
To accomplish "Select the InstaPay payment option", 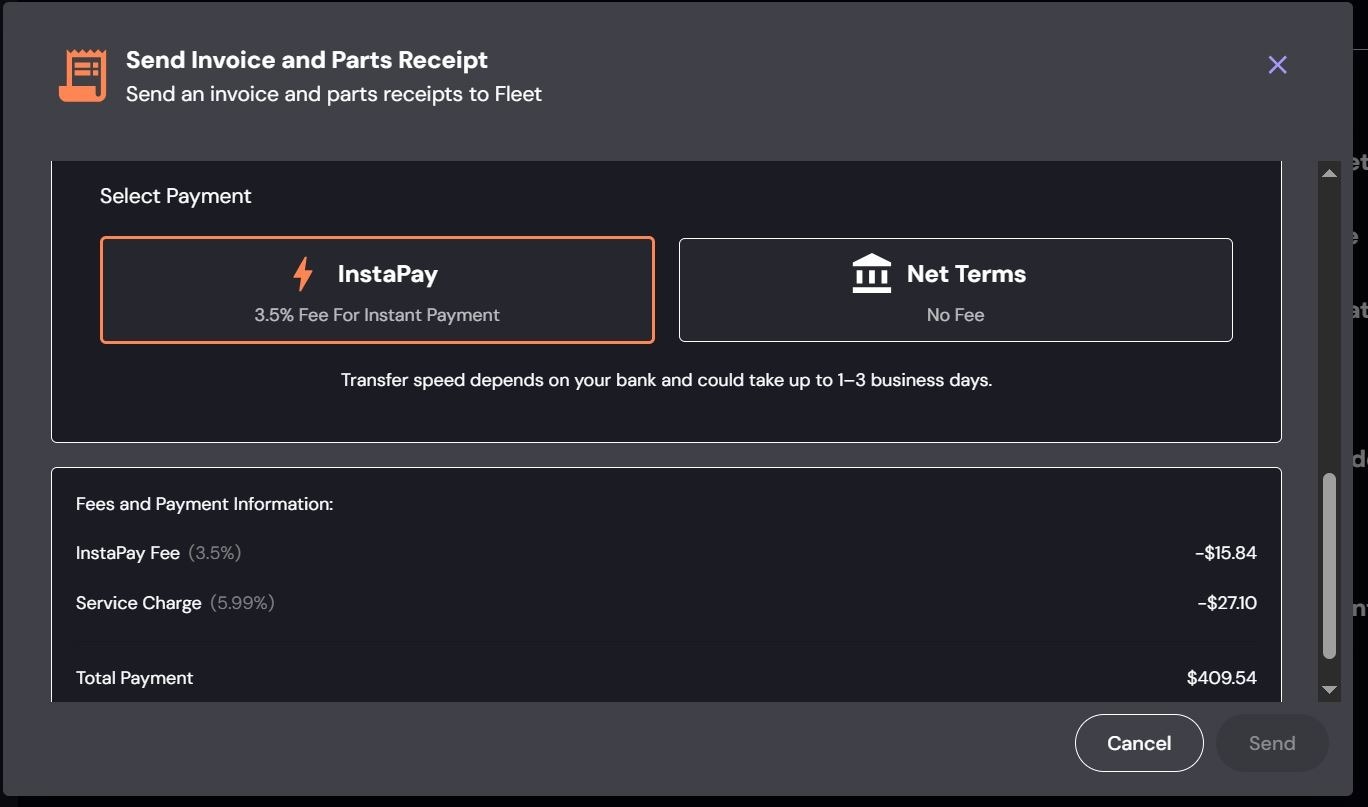I will pos(377,290).
